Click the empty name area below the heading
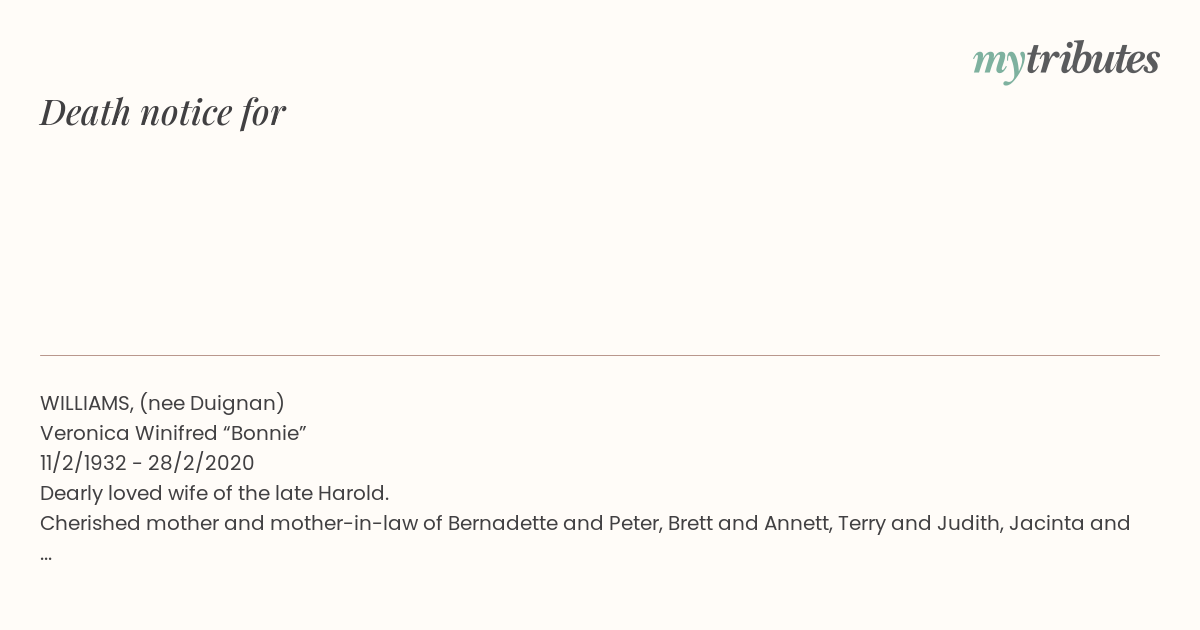Viewport: 1200px width, 630px height. pyautogui.click(x=600, y=240)
